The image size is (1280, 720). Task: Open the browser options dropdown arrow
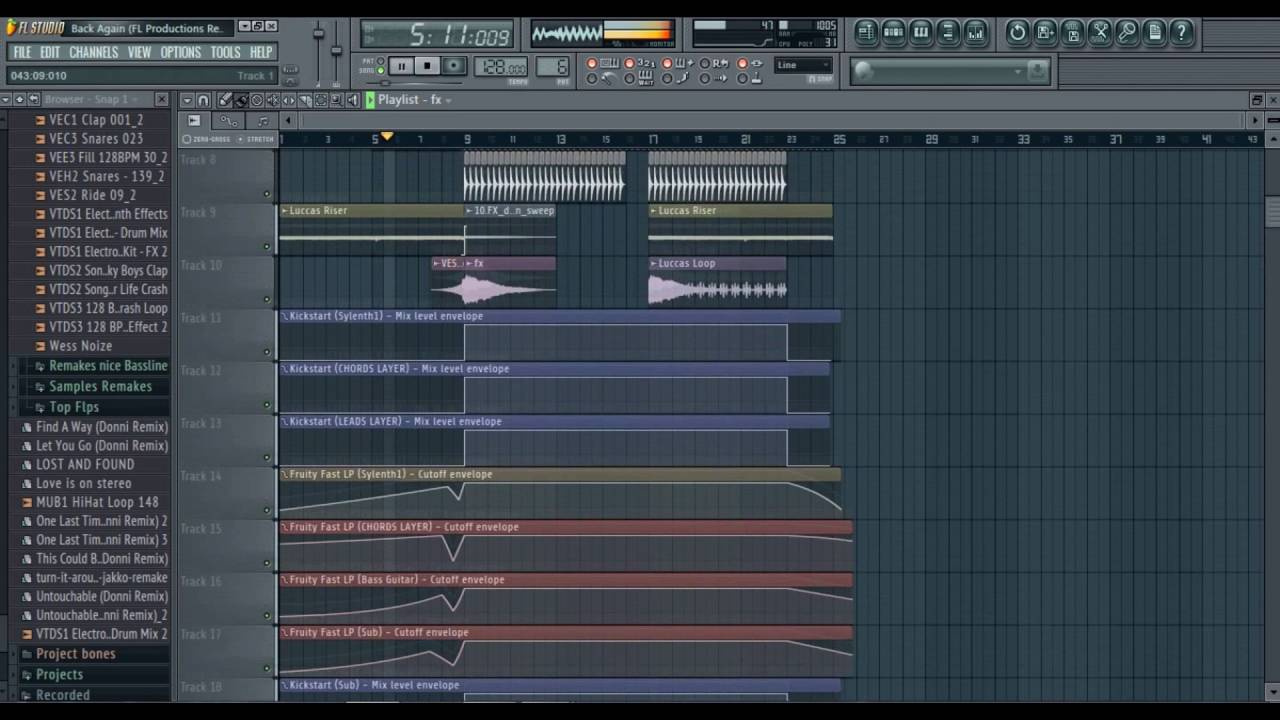[x=6, y=99]
